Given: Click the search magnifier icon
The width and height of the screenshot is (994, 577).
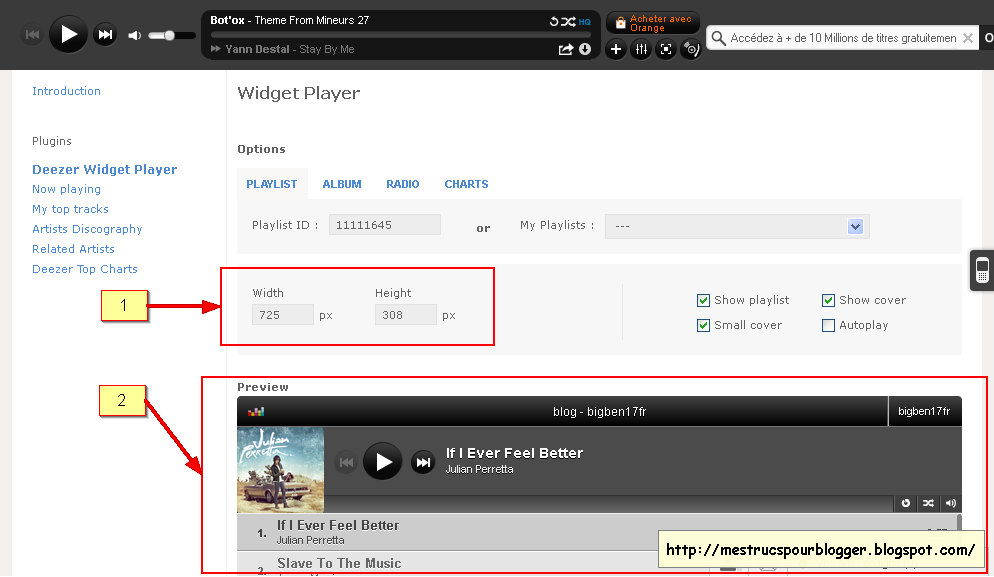Looking at the screenshot, I should pyautogui.click(x=718, y=38).
